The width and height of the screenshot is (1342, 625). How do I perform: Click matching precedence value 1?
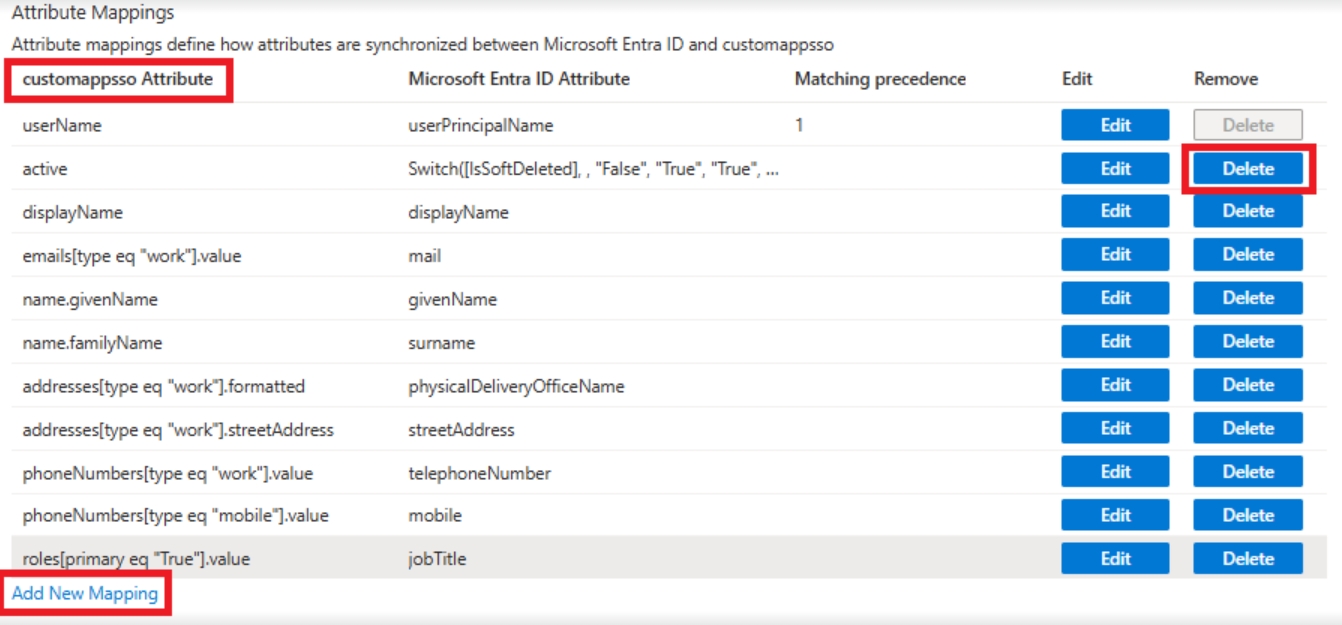click(799, 126)
